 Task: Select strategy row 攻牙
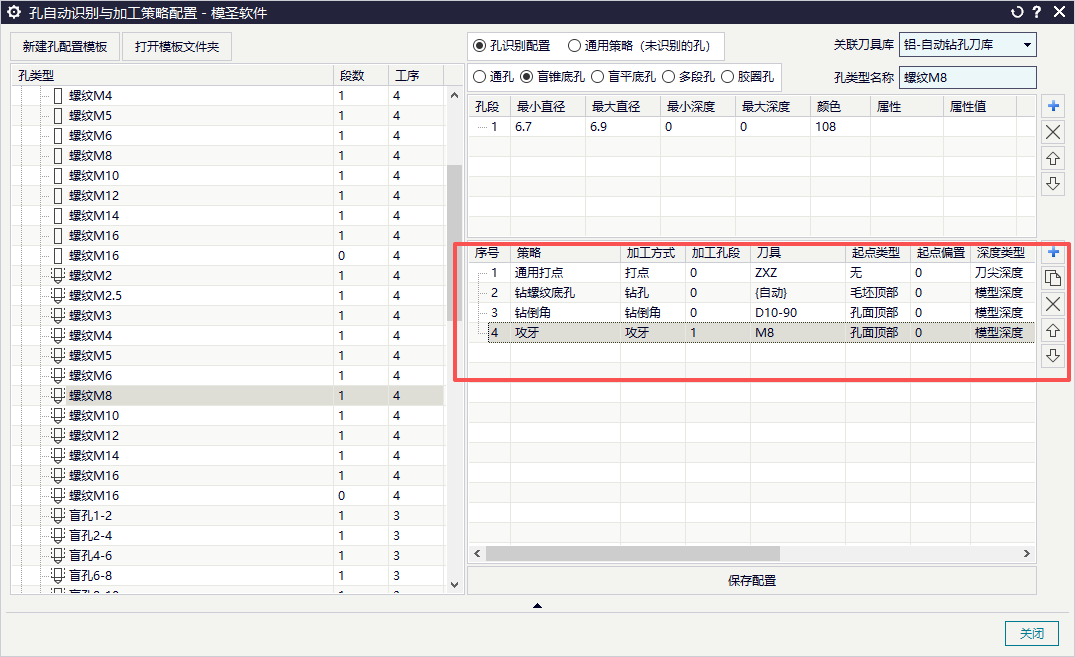(x=752, y=333)
